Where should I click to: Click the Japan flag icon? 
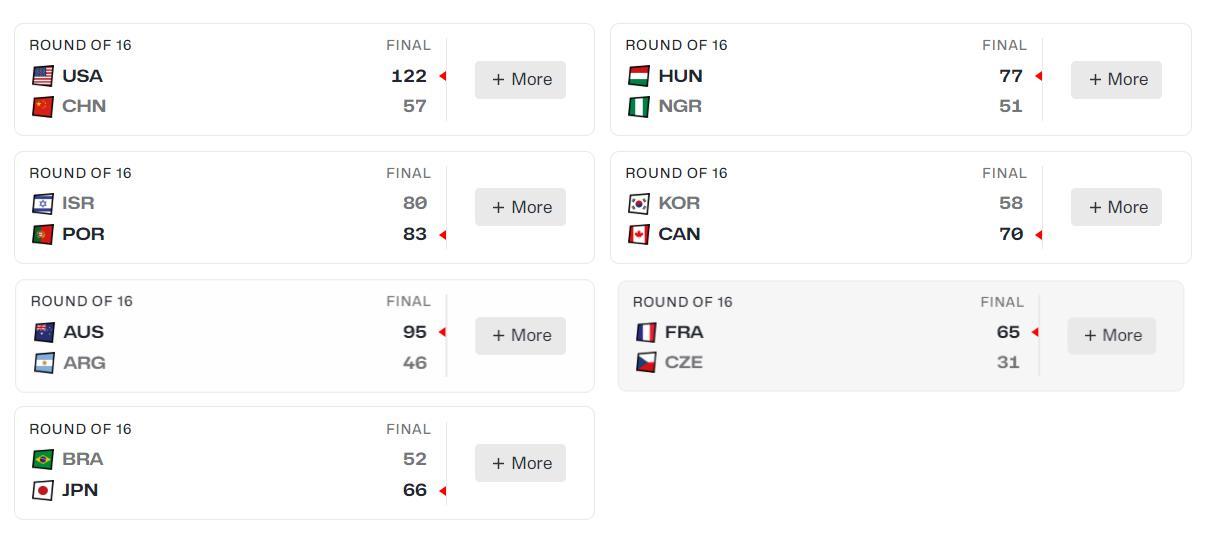click(42, 491)
